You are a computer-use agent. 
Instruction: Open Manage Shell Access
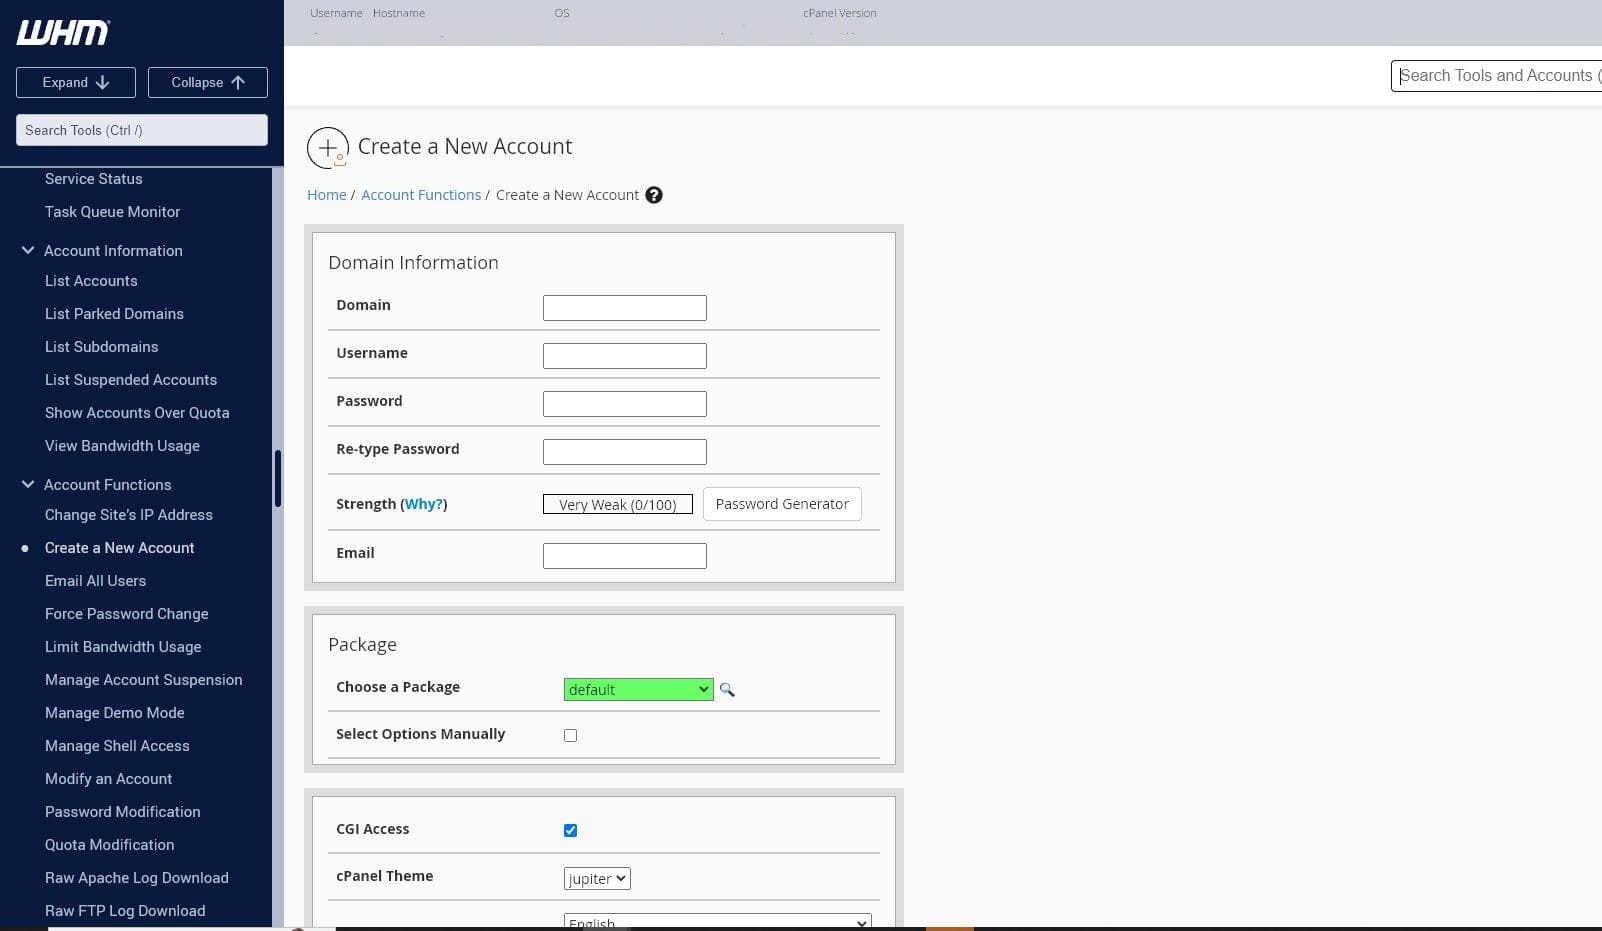(x=117, y=746)
